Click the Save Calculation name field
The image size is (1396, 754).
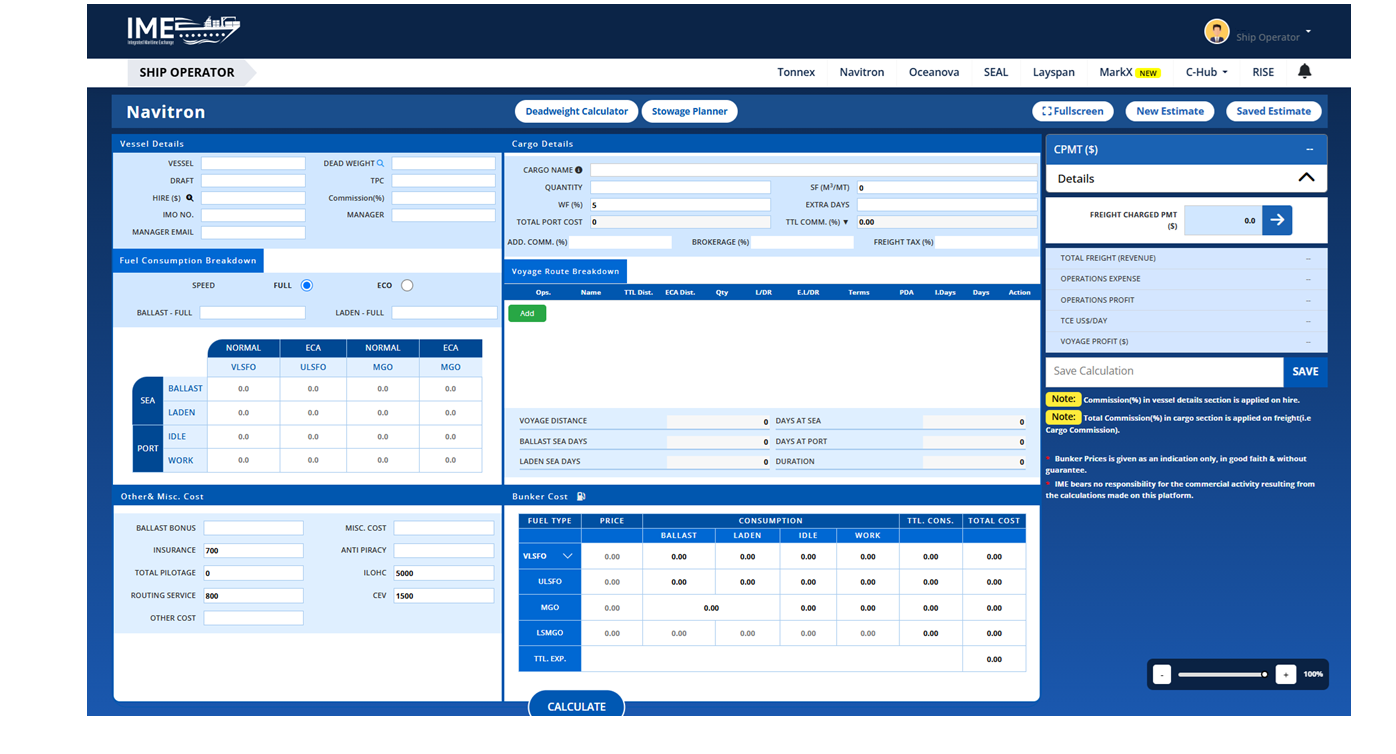[x=1164, y=371]
